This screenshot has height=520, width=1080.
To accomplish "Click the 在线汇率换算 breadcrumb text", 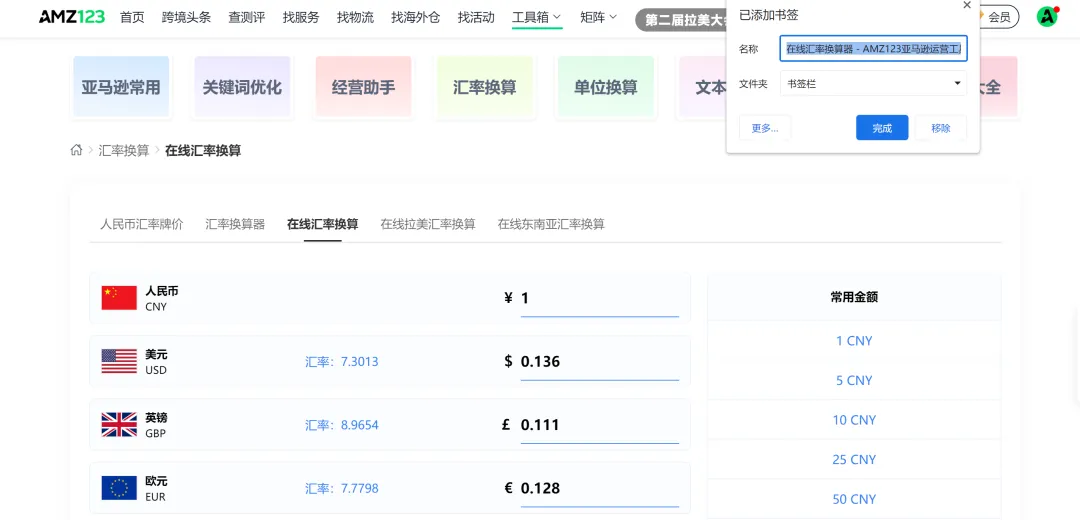I will 203,150.
